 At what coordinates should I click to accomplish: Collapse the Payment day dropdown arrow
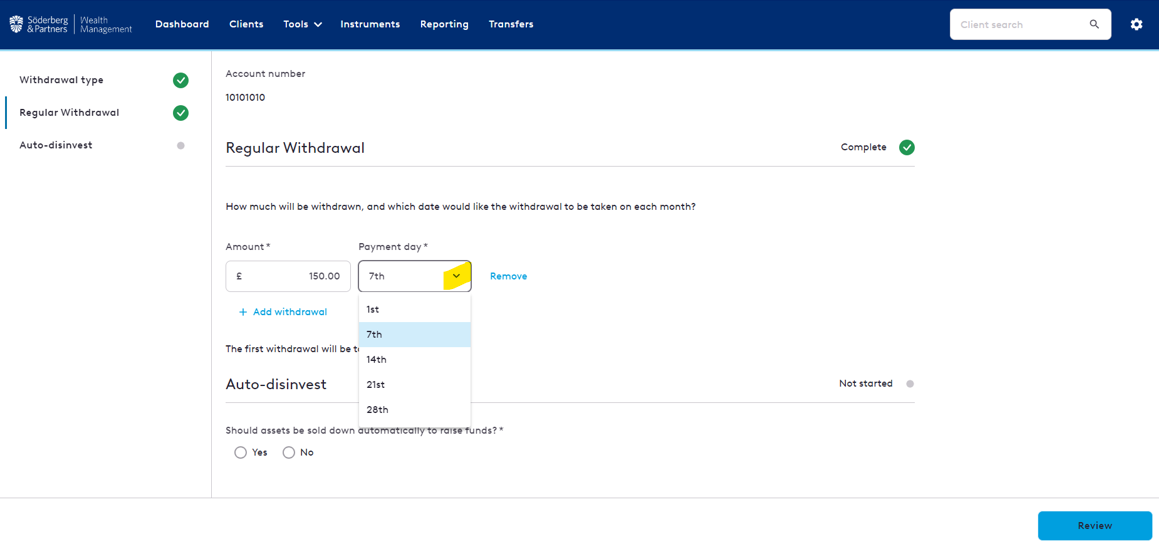[457, 276]
